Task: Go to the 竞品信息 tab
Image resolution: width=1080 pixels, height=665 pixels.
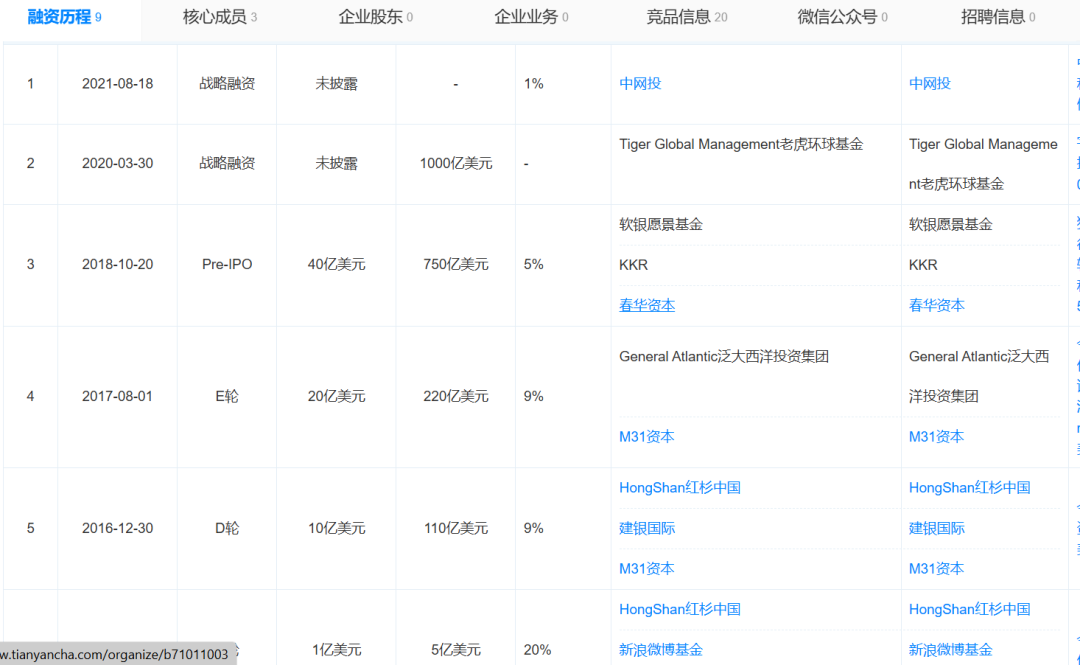Action: [x=687, y=17]
